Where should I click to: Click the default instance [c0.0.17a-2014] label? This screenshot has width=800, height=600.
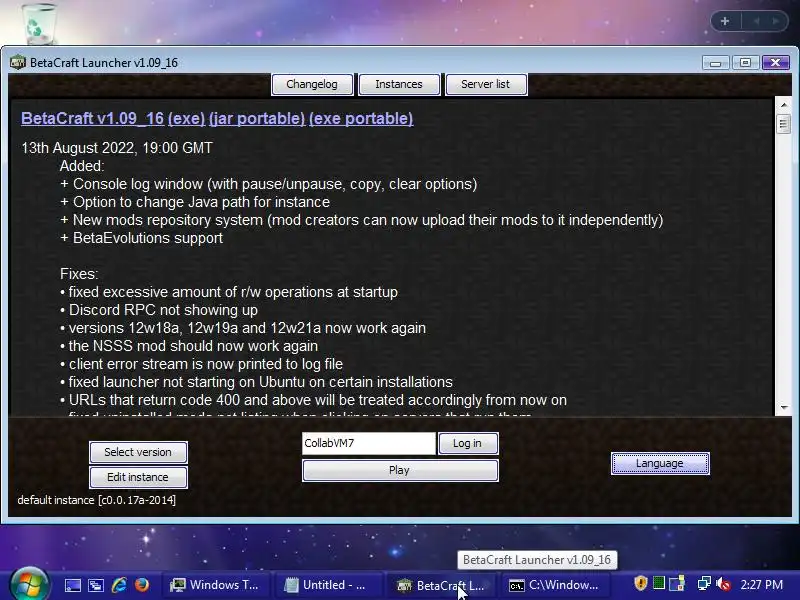96,500
